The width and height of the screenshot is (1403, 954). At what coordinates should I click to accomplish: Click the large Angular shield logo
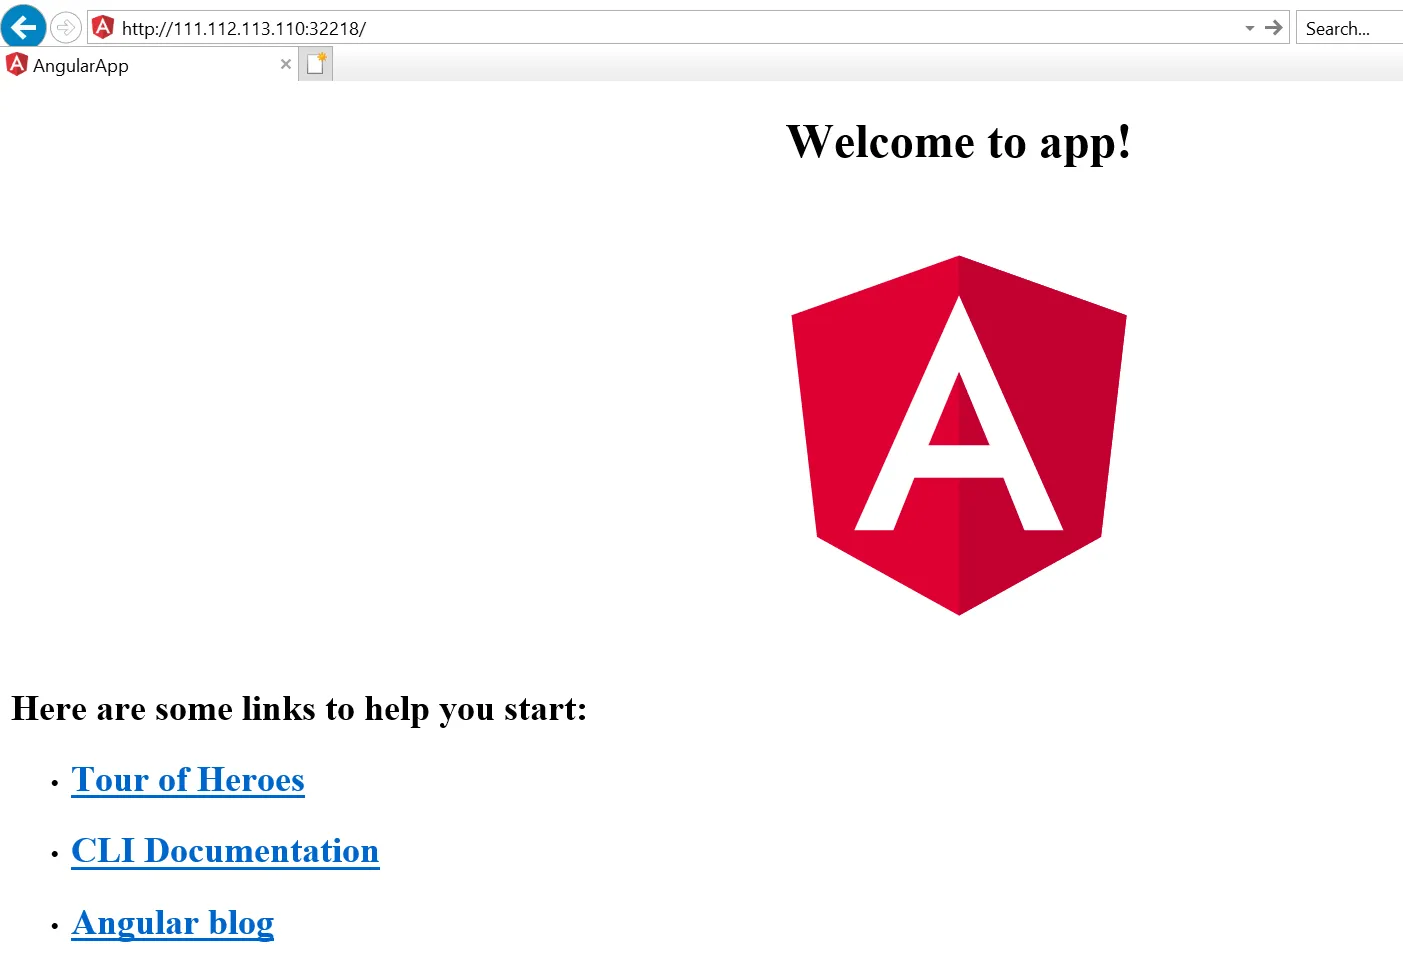pyautogui.click(x=959, y=435)
